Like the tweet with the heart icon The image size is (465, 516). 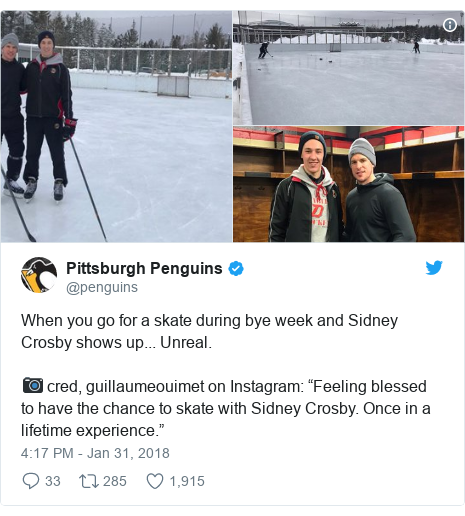(155, 481)
